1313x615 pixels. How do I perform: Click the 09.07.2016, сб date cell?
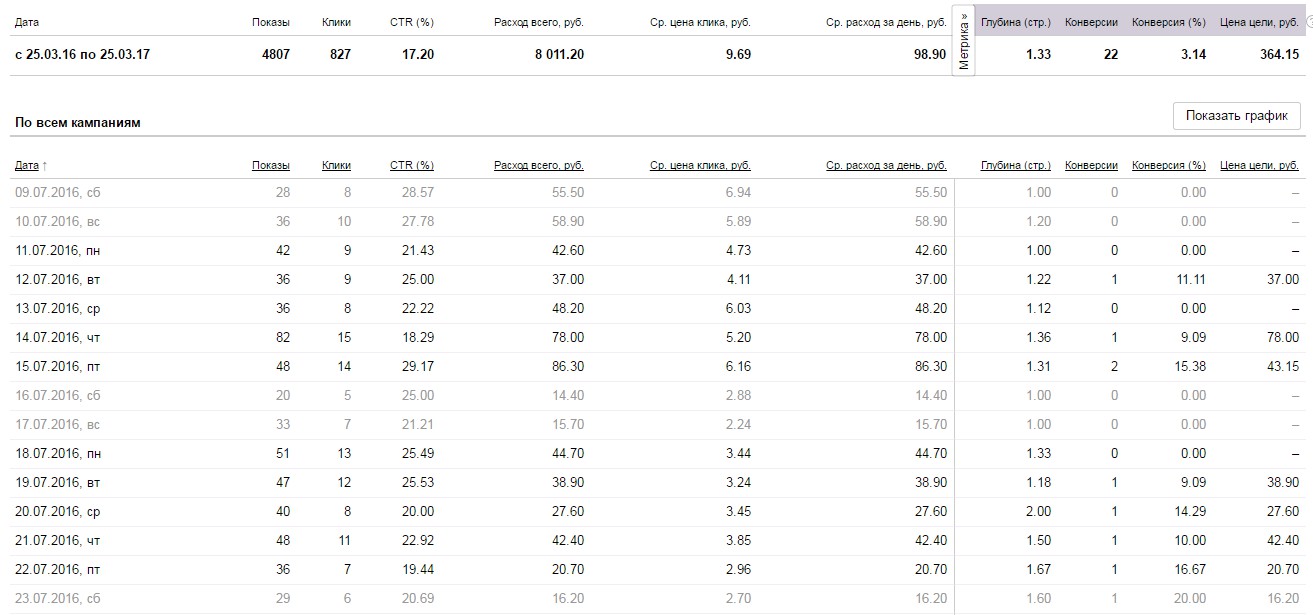click(x=58, y=192)
